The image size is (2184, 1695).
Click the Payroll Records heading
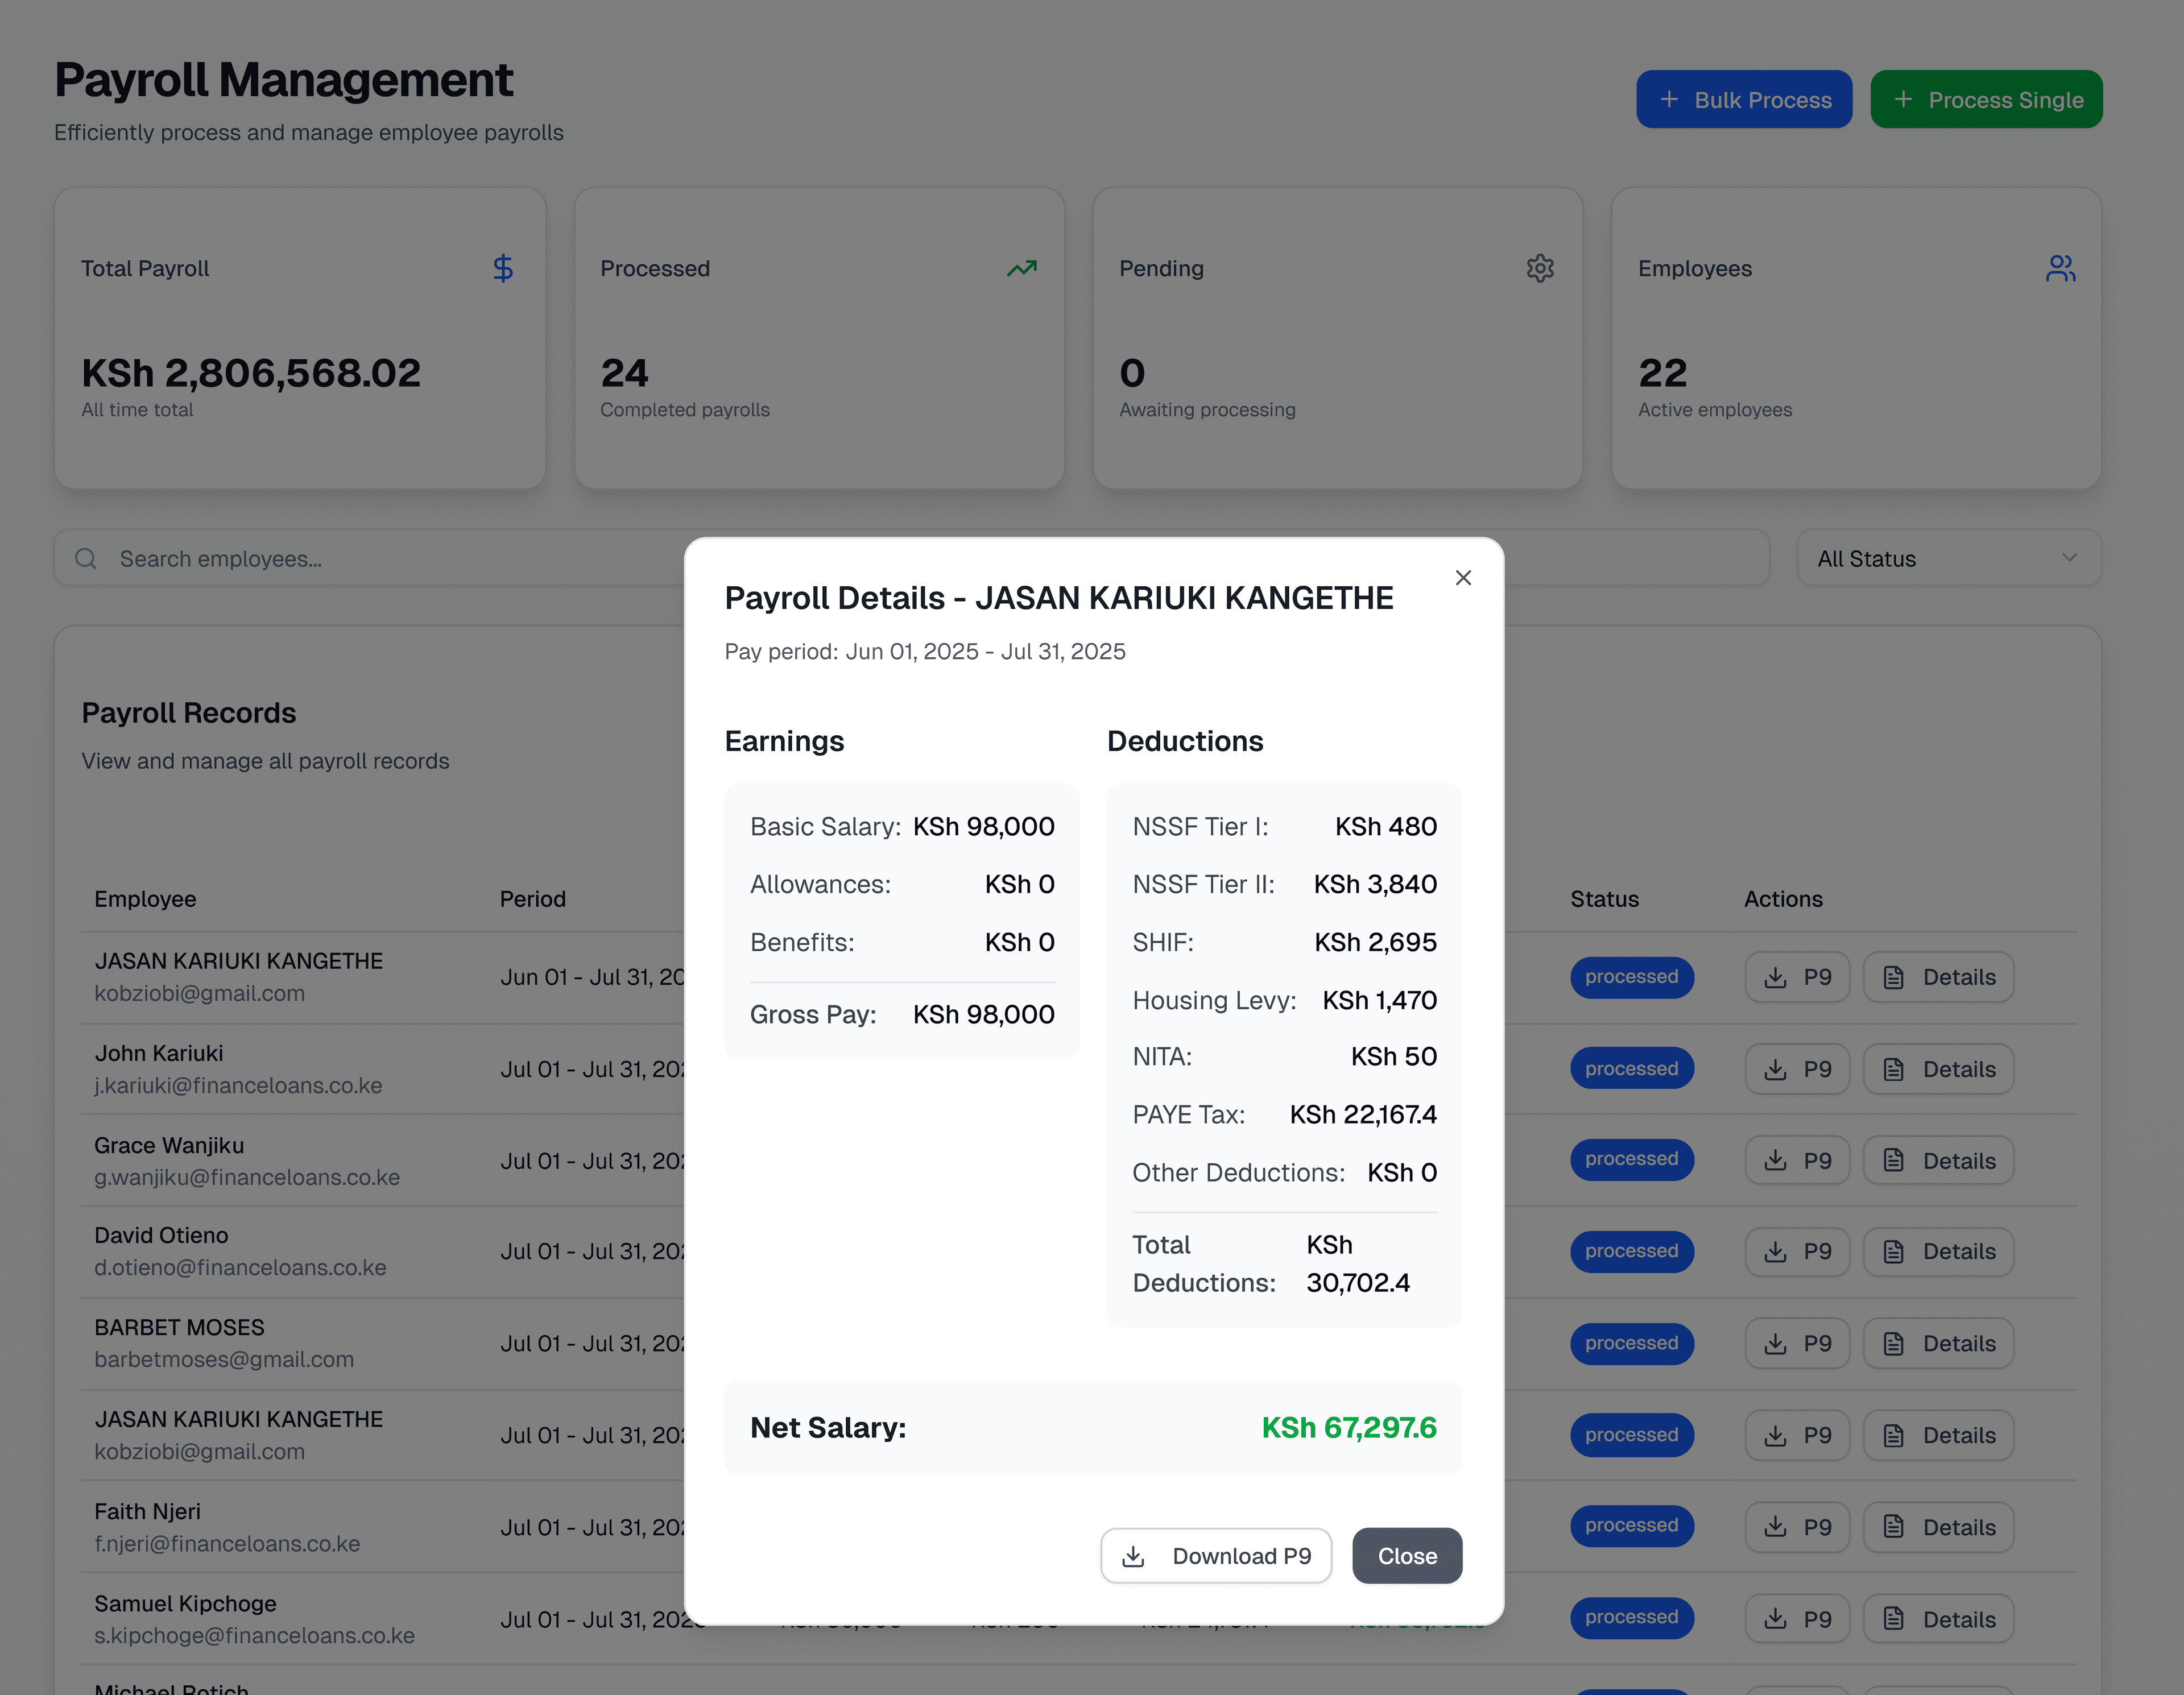(189, 713)
